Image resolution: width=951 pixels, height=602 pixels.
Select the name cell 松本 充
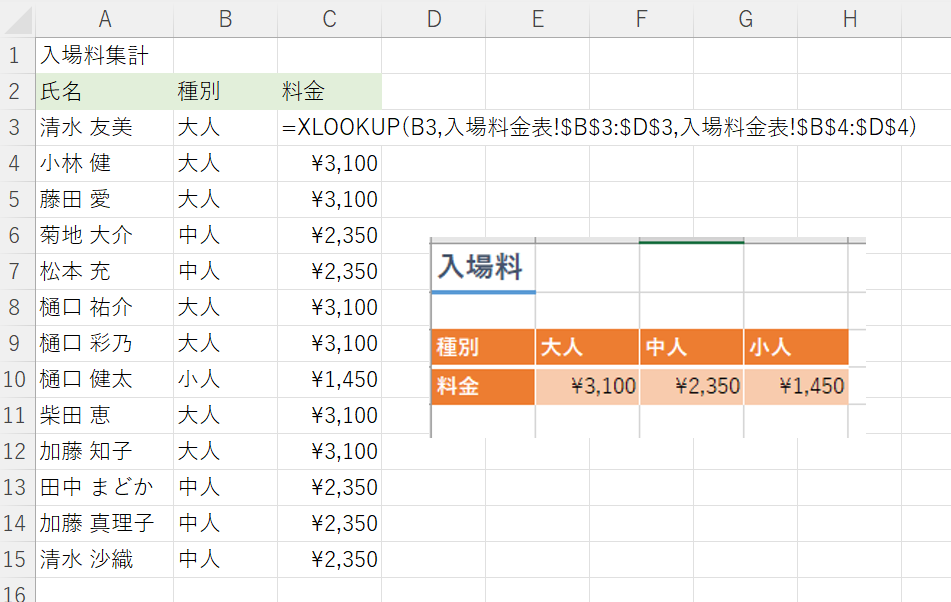(104, 272)
